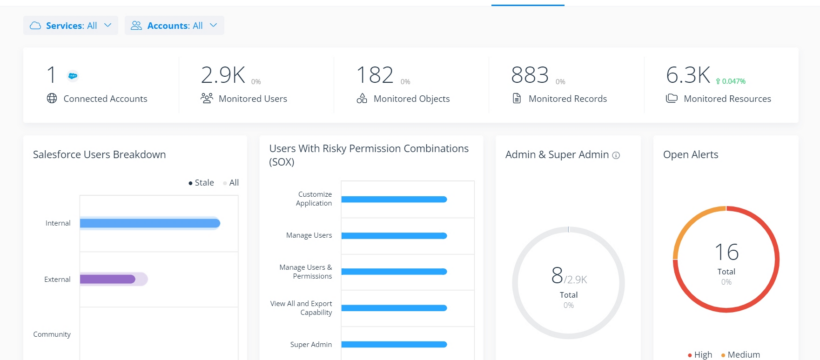The height and width of the screenshot is (360, 820).
Task: Toggle the High alerts legend item
Action: tap(700, 355)
